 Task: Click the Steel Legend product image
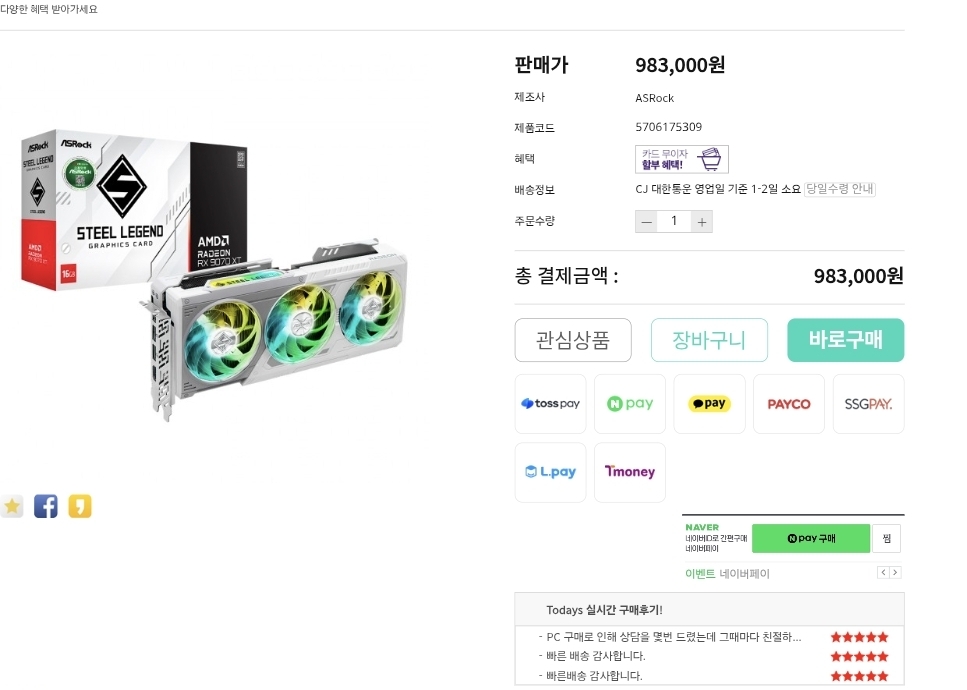[215, 275]
